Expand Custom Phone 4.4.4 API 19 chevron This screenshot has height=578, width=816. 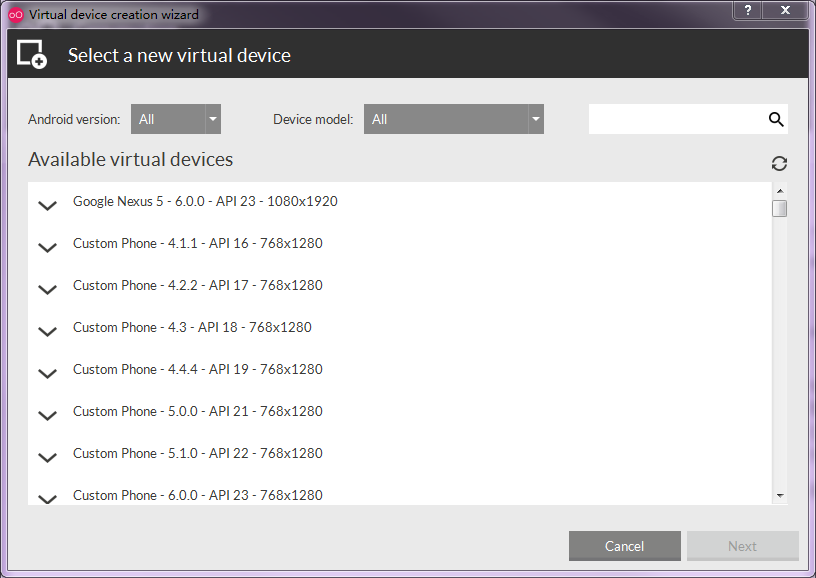point(47,374)
